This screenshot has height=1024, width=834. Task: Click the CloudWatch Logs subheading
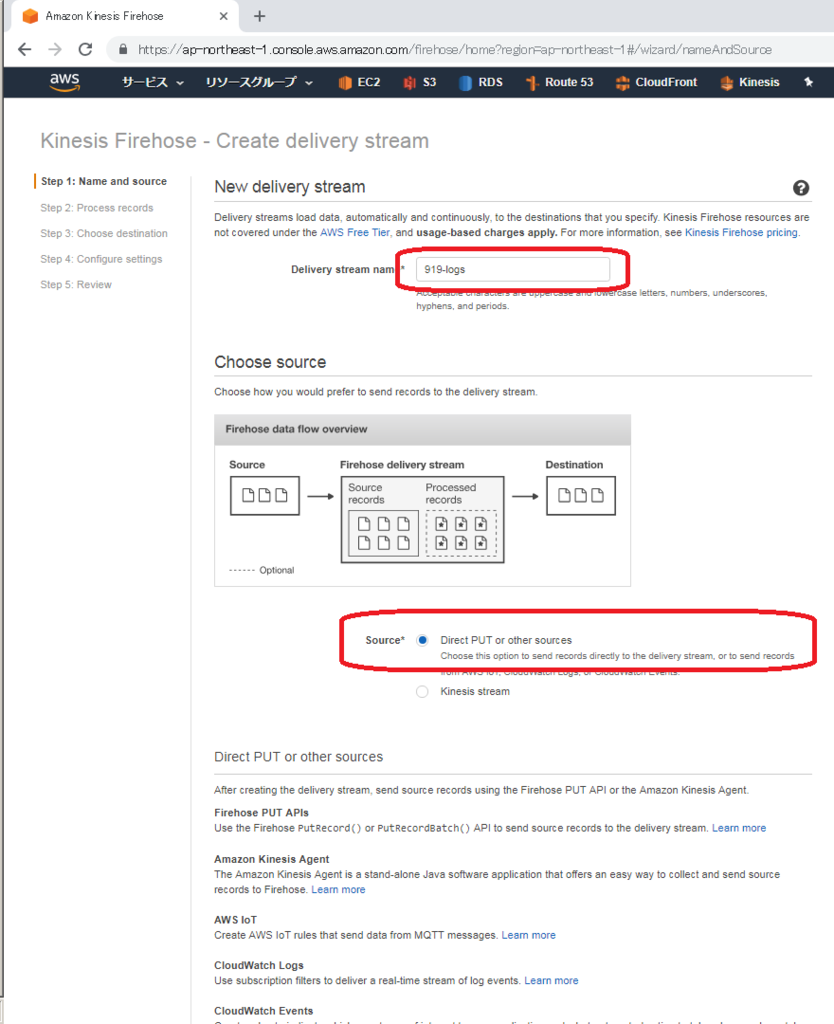coord(259,966)
